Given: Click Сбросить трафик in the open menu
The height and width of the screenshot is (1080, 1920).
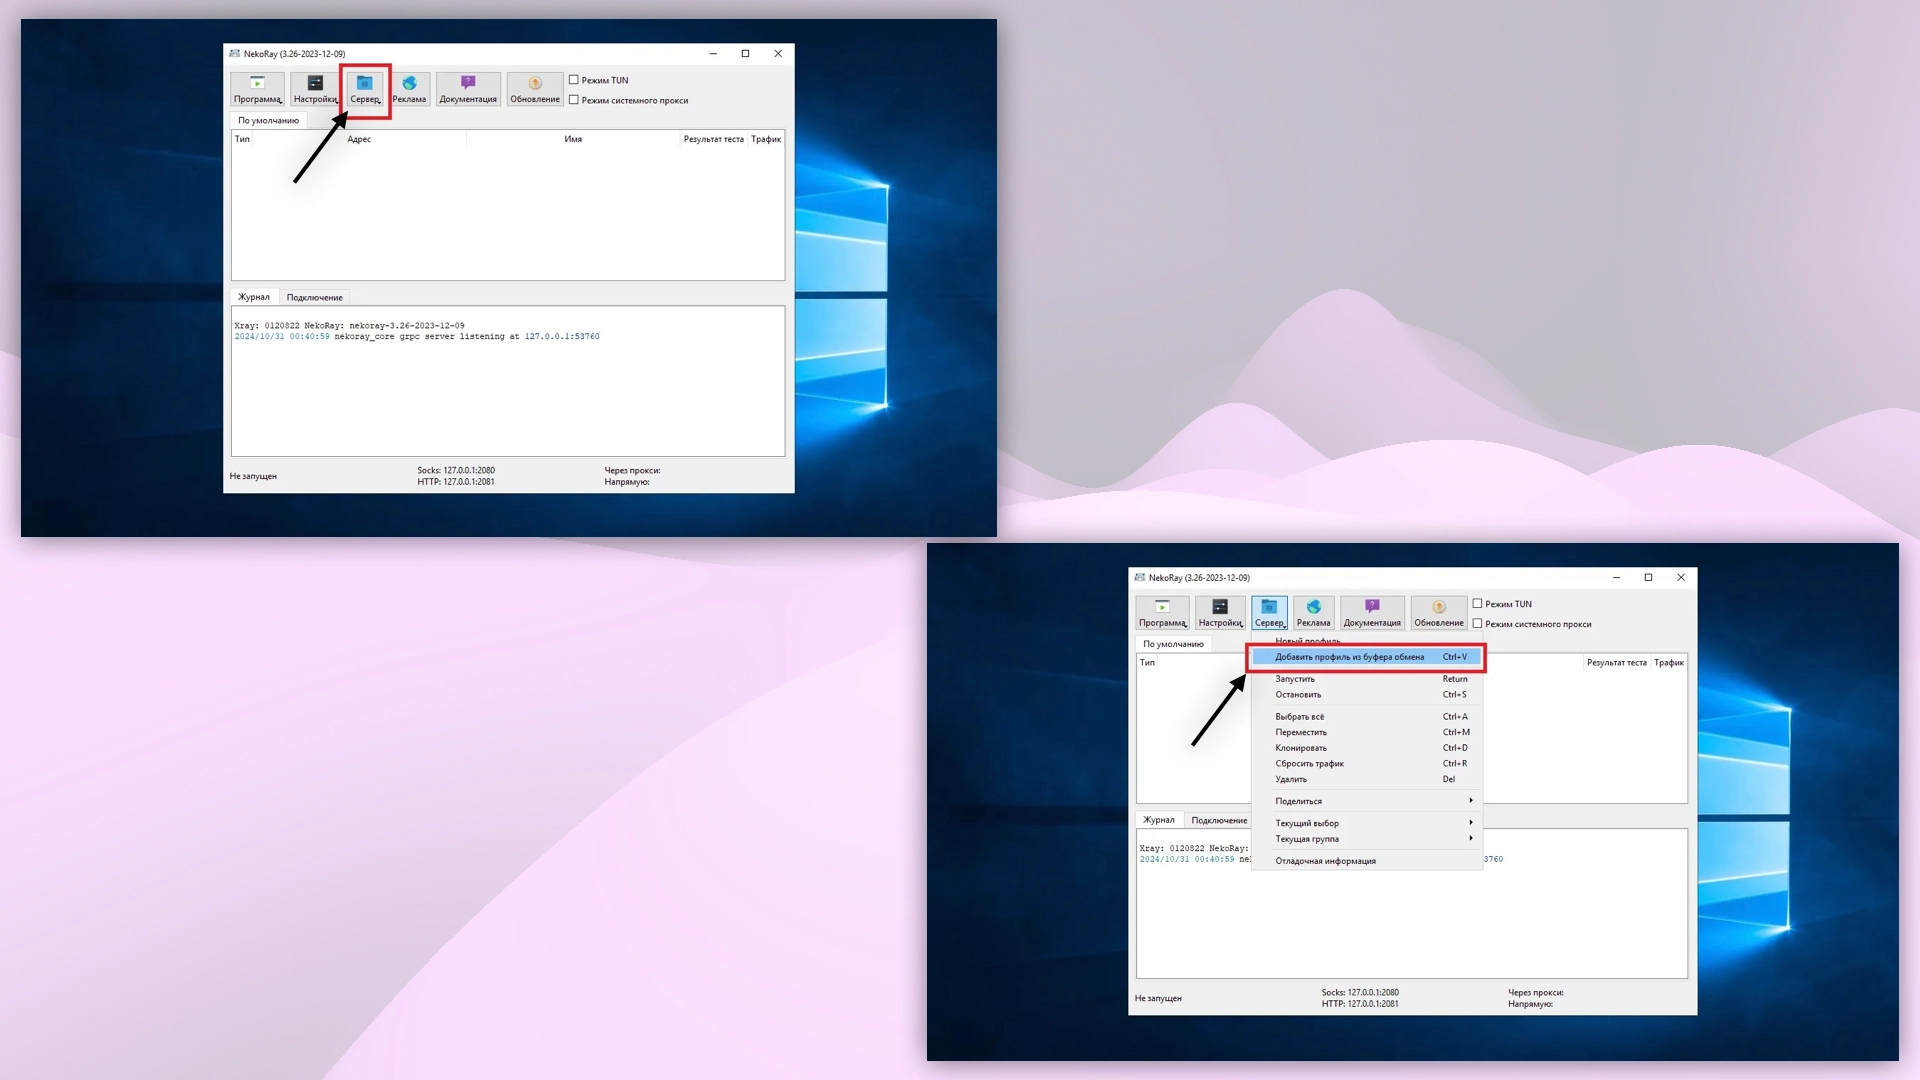Looking at the screenshot, I should click(1309, 764).
